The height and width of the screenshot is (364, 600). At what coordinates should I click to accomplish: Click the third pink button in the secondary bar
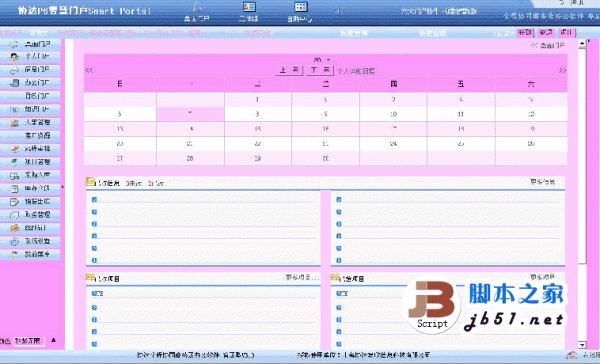point(566,33)
